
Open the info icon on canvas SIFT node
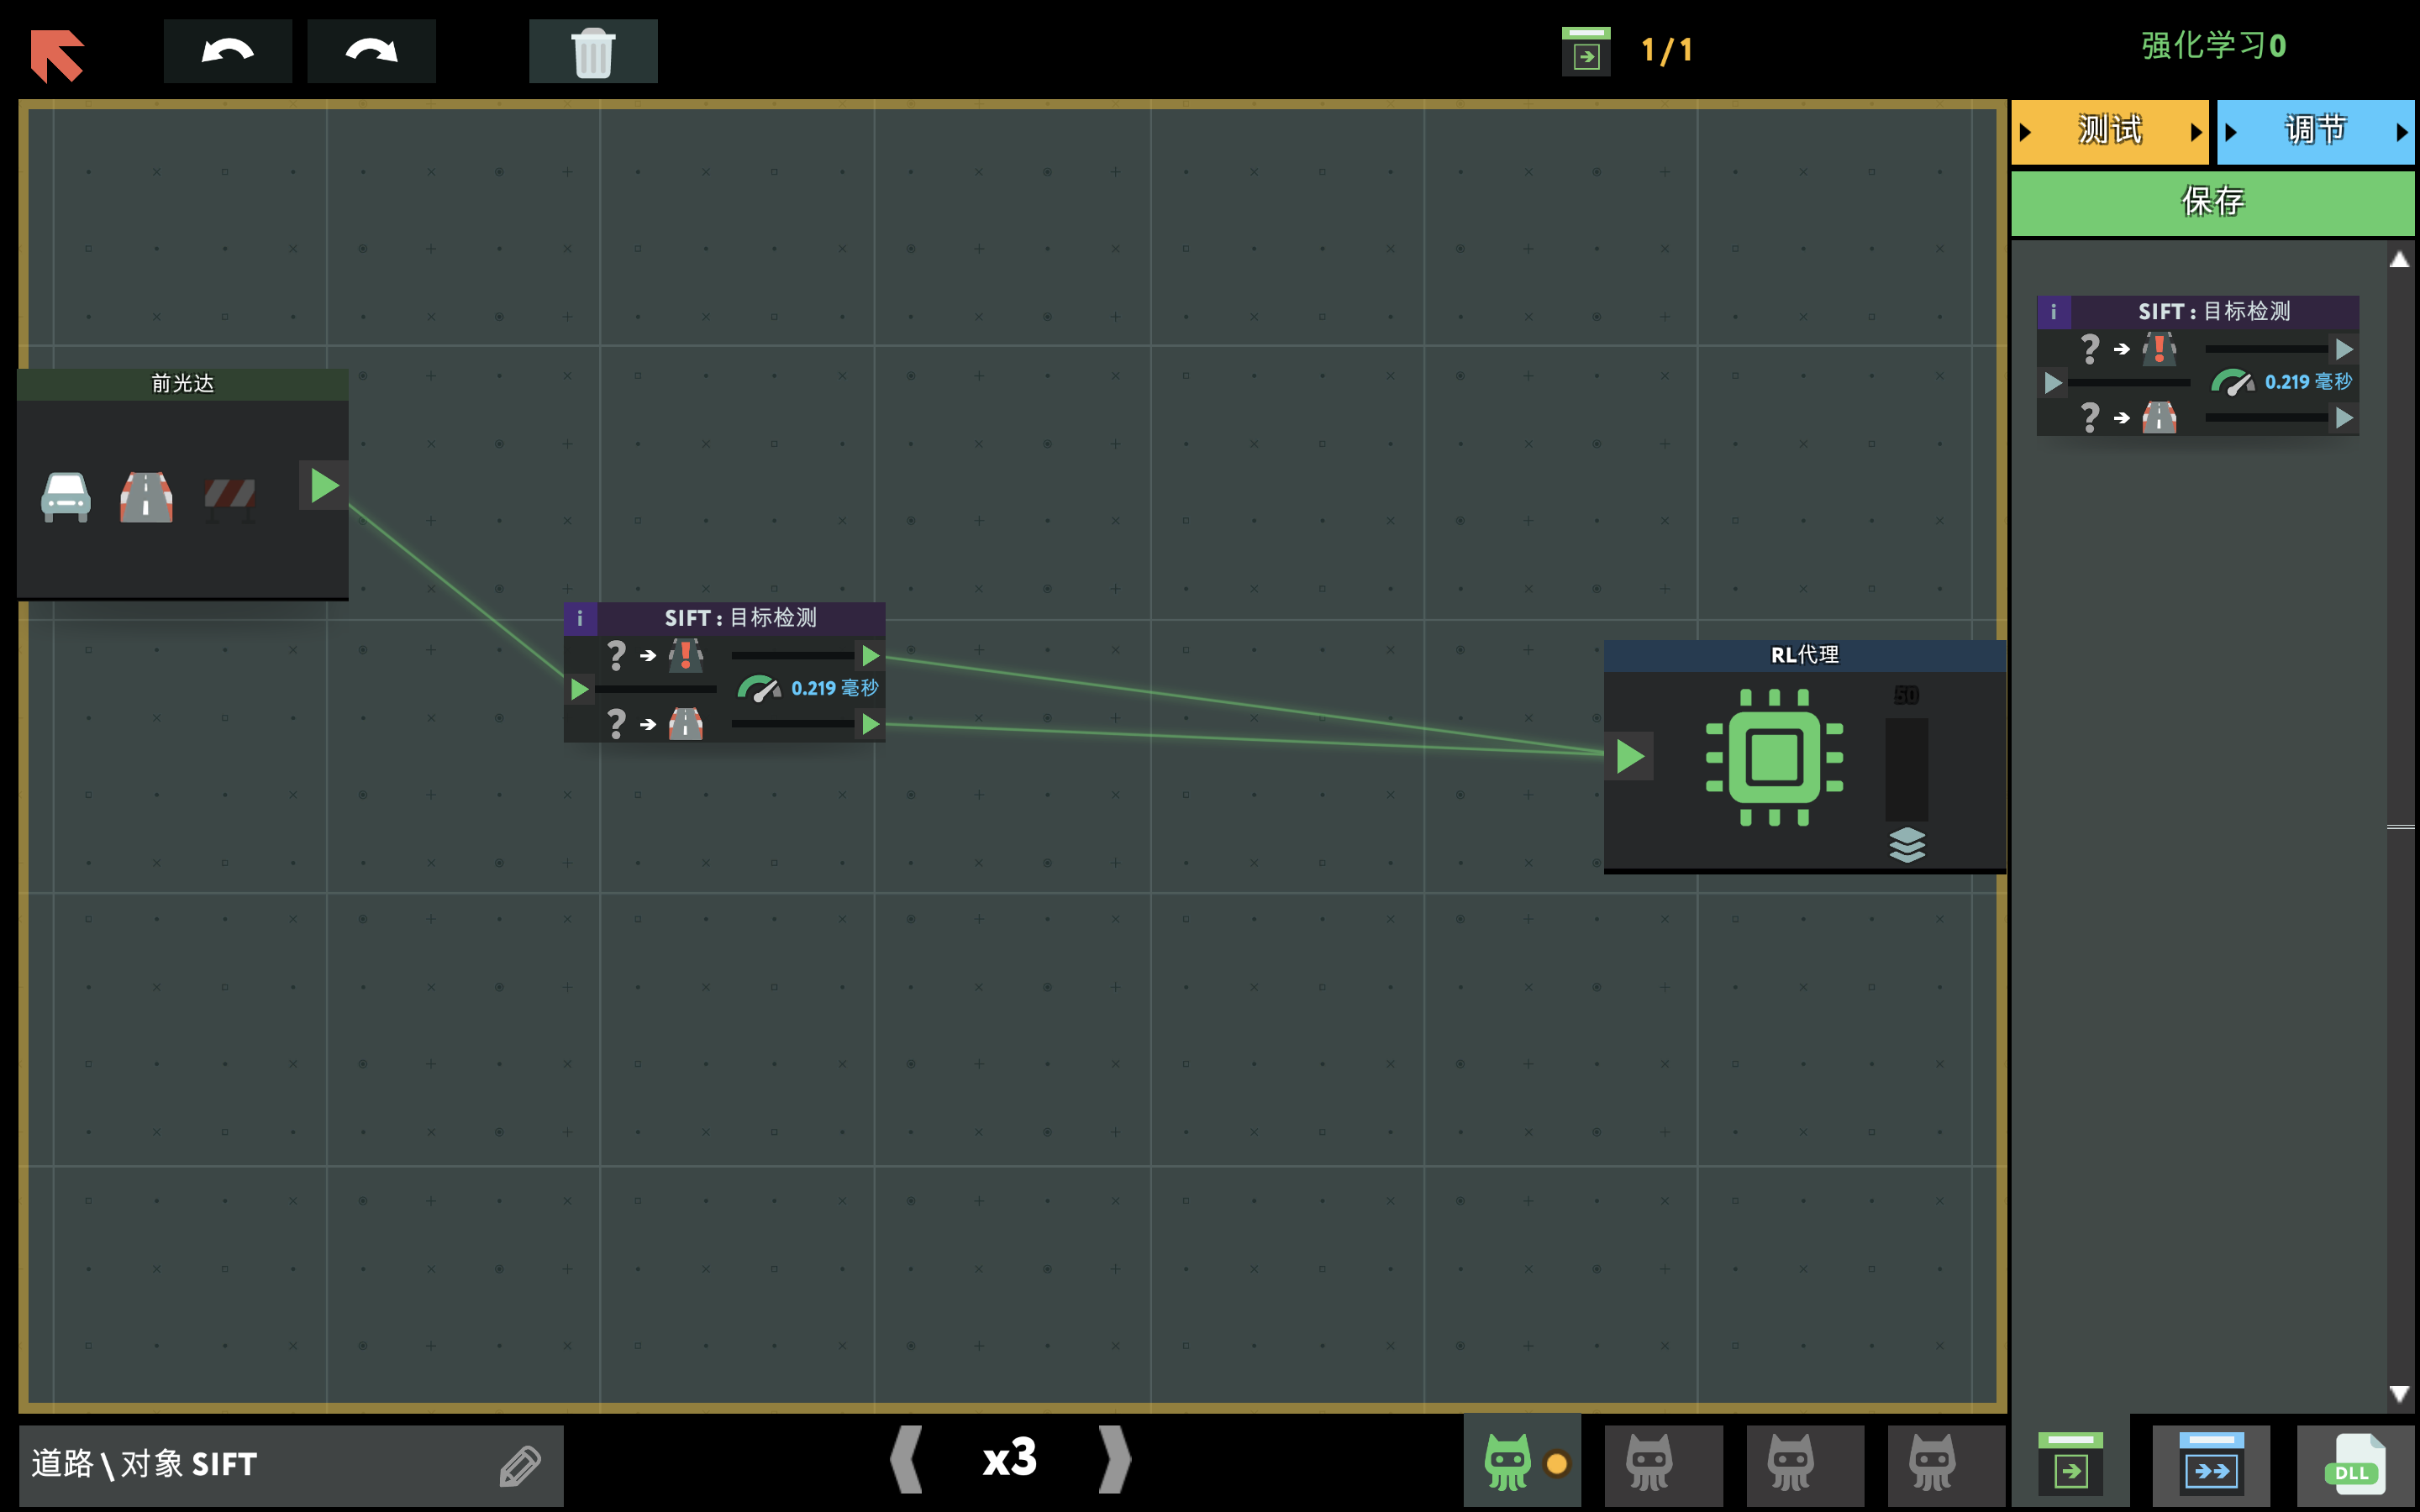(x=580, y=618)
